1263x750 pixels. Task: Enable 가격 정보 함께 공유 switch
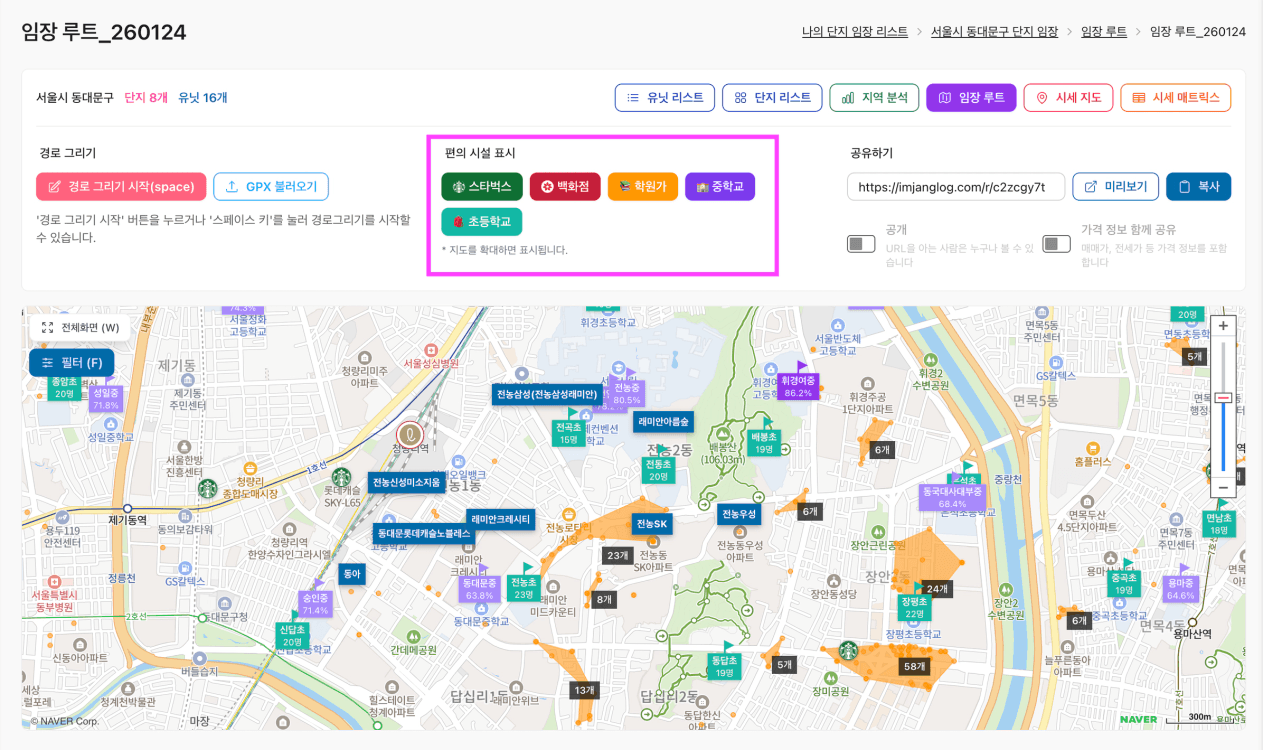click(1057, 244)
